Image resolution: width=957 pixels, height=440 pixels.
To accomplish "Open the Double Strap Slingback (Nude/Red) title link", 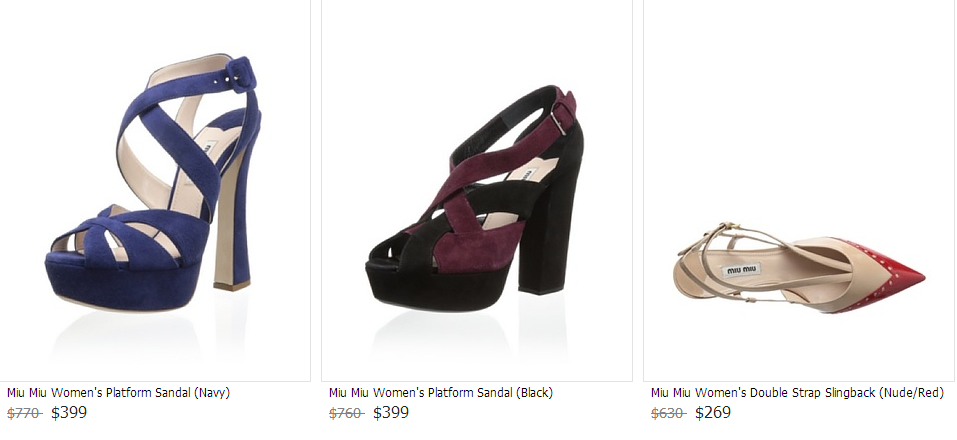I will tap(797, 393).
